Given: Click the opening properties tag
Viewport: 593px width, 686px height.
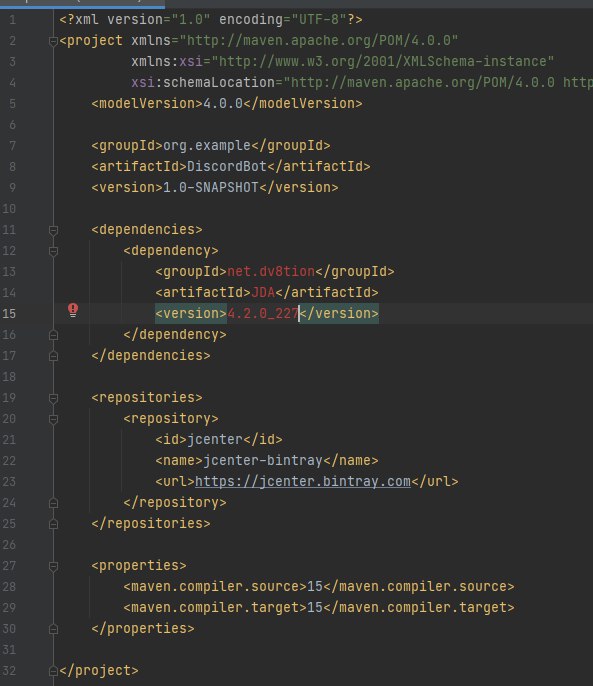Looking at the screenshot, I should point(139,566).
